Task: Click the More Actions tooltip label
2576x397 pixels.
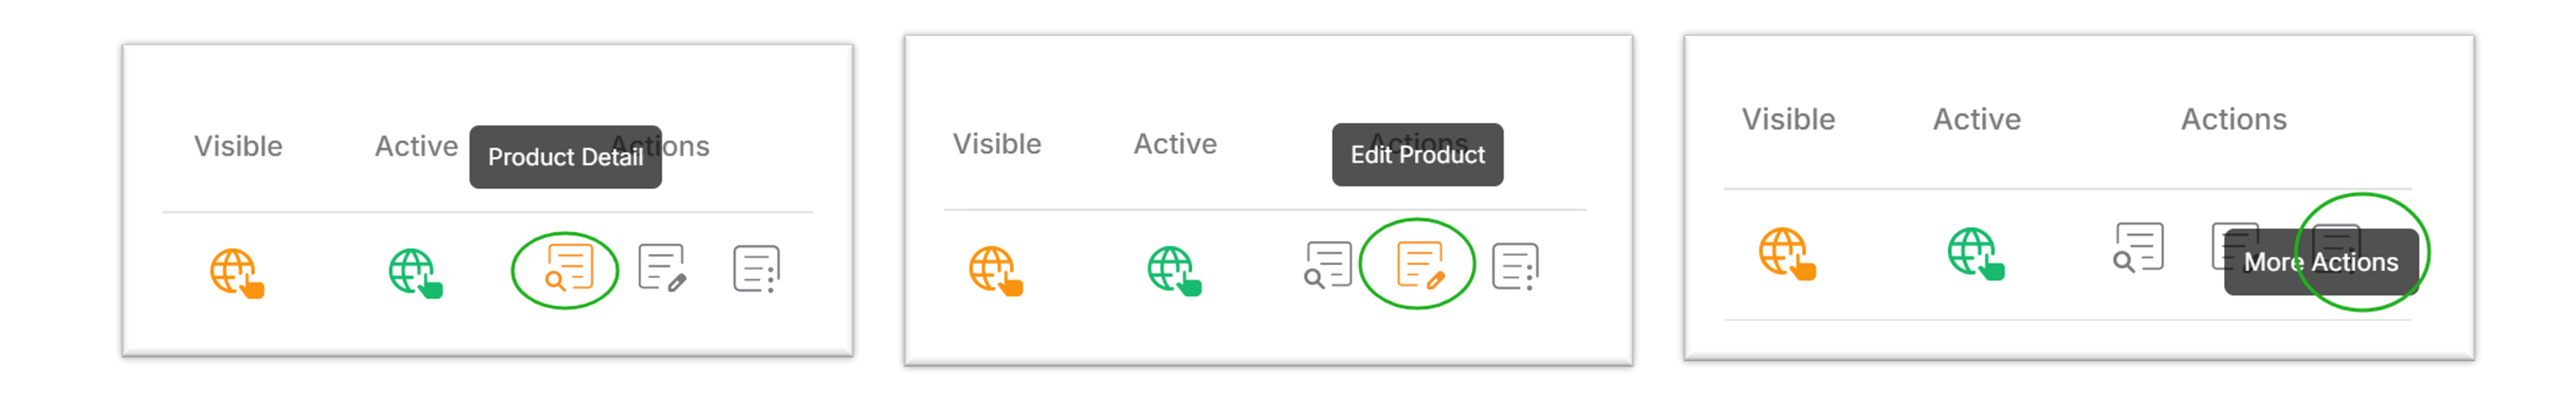Action: [x=2320, y=262]
